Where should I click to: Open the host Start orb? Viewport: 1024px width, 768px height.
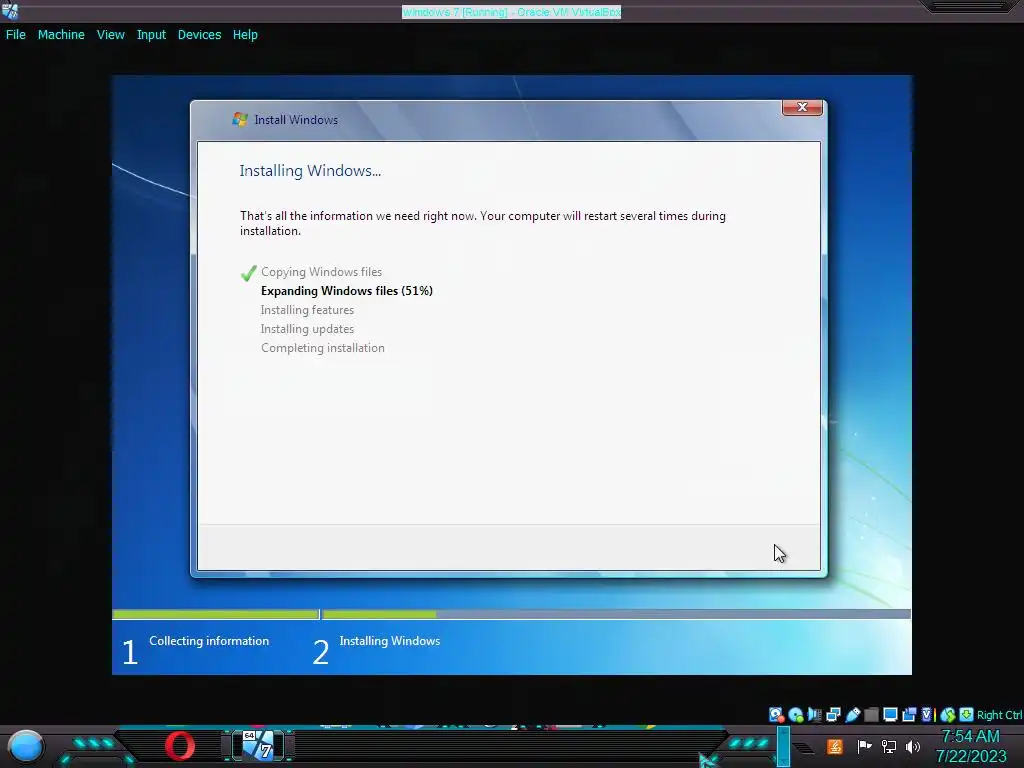[26, 747]
